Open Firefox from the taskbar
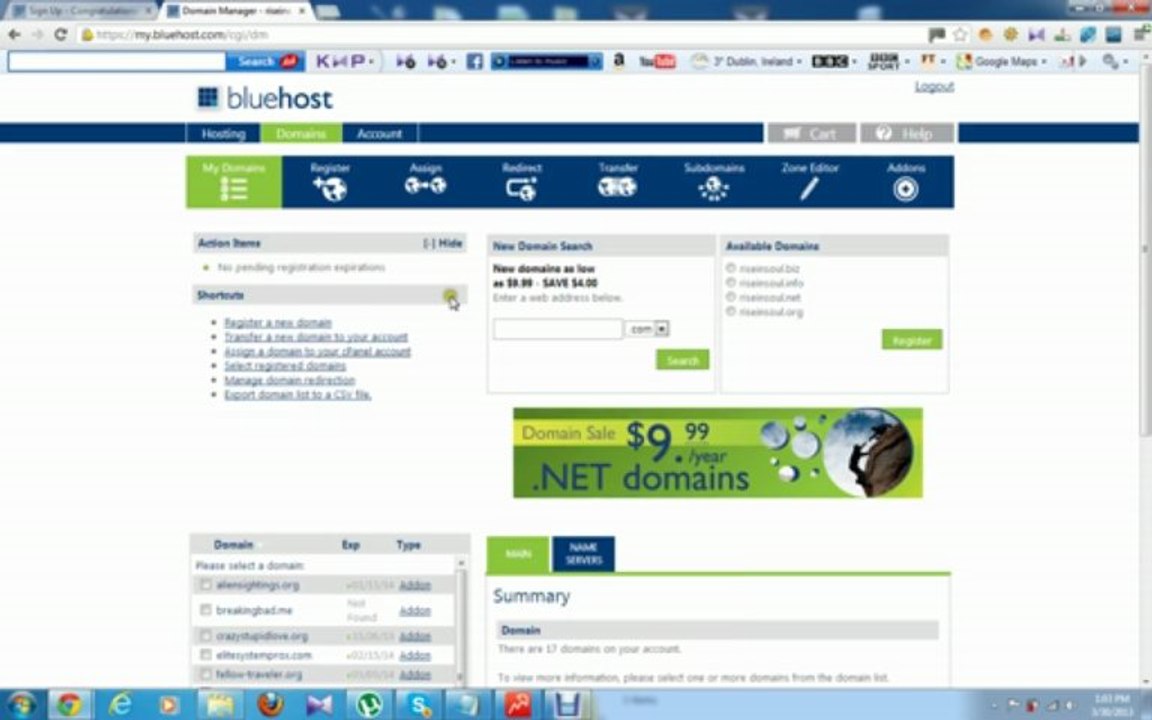Screen dimensions: 1152x720 coord(270,705)
